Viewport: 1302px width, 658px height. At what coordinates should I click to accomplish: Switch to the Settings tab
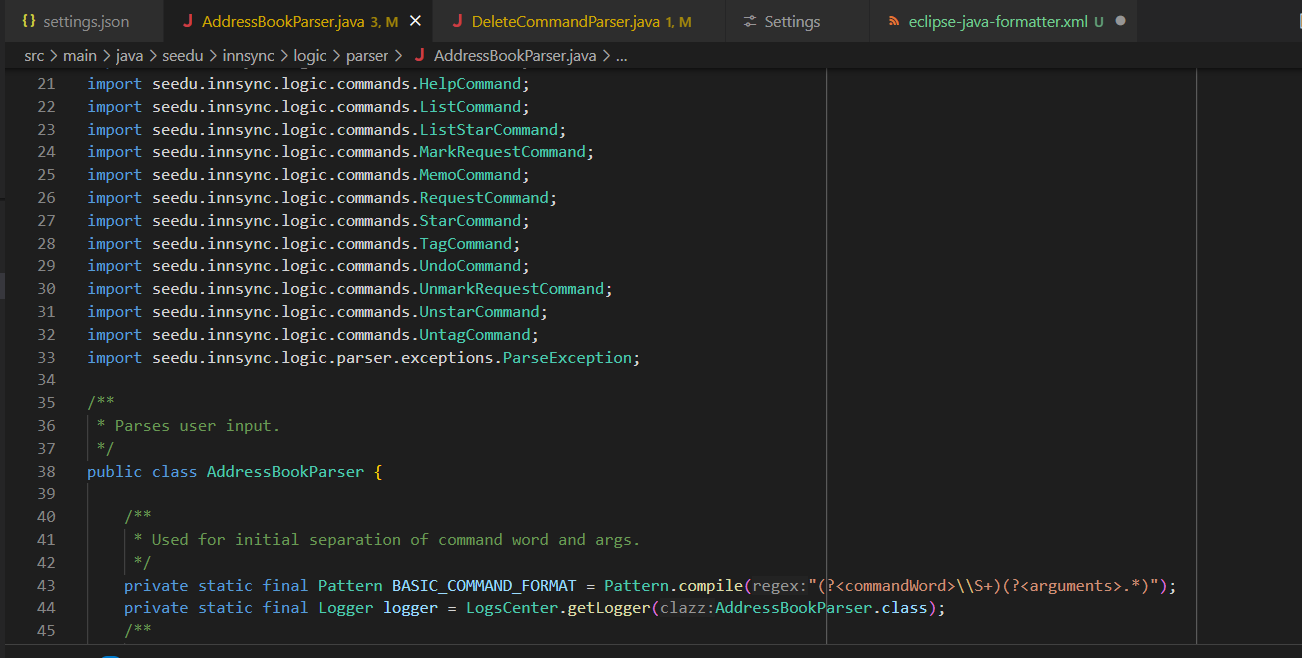[x=795, y=21]
